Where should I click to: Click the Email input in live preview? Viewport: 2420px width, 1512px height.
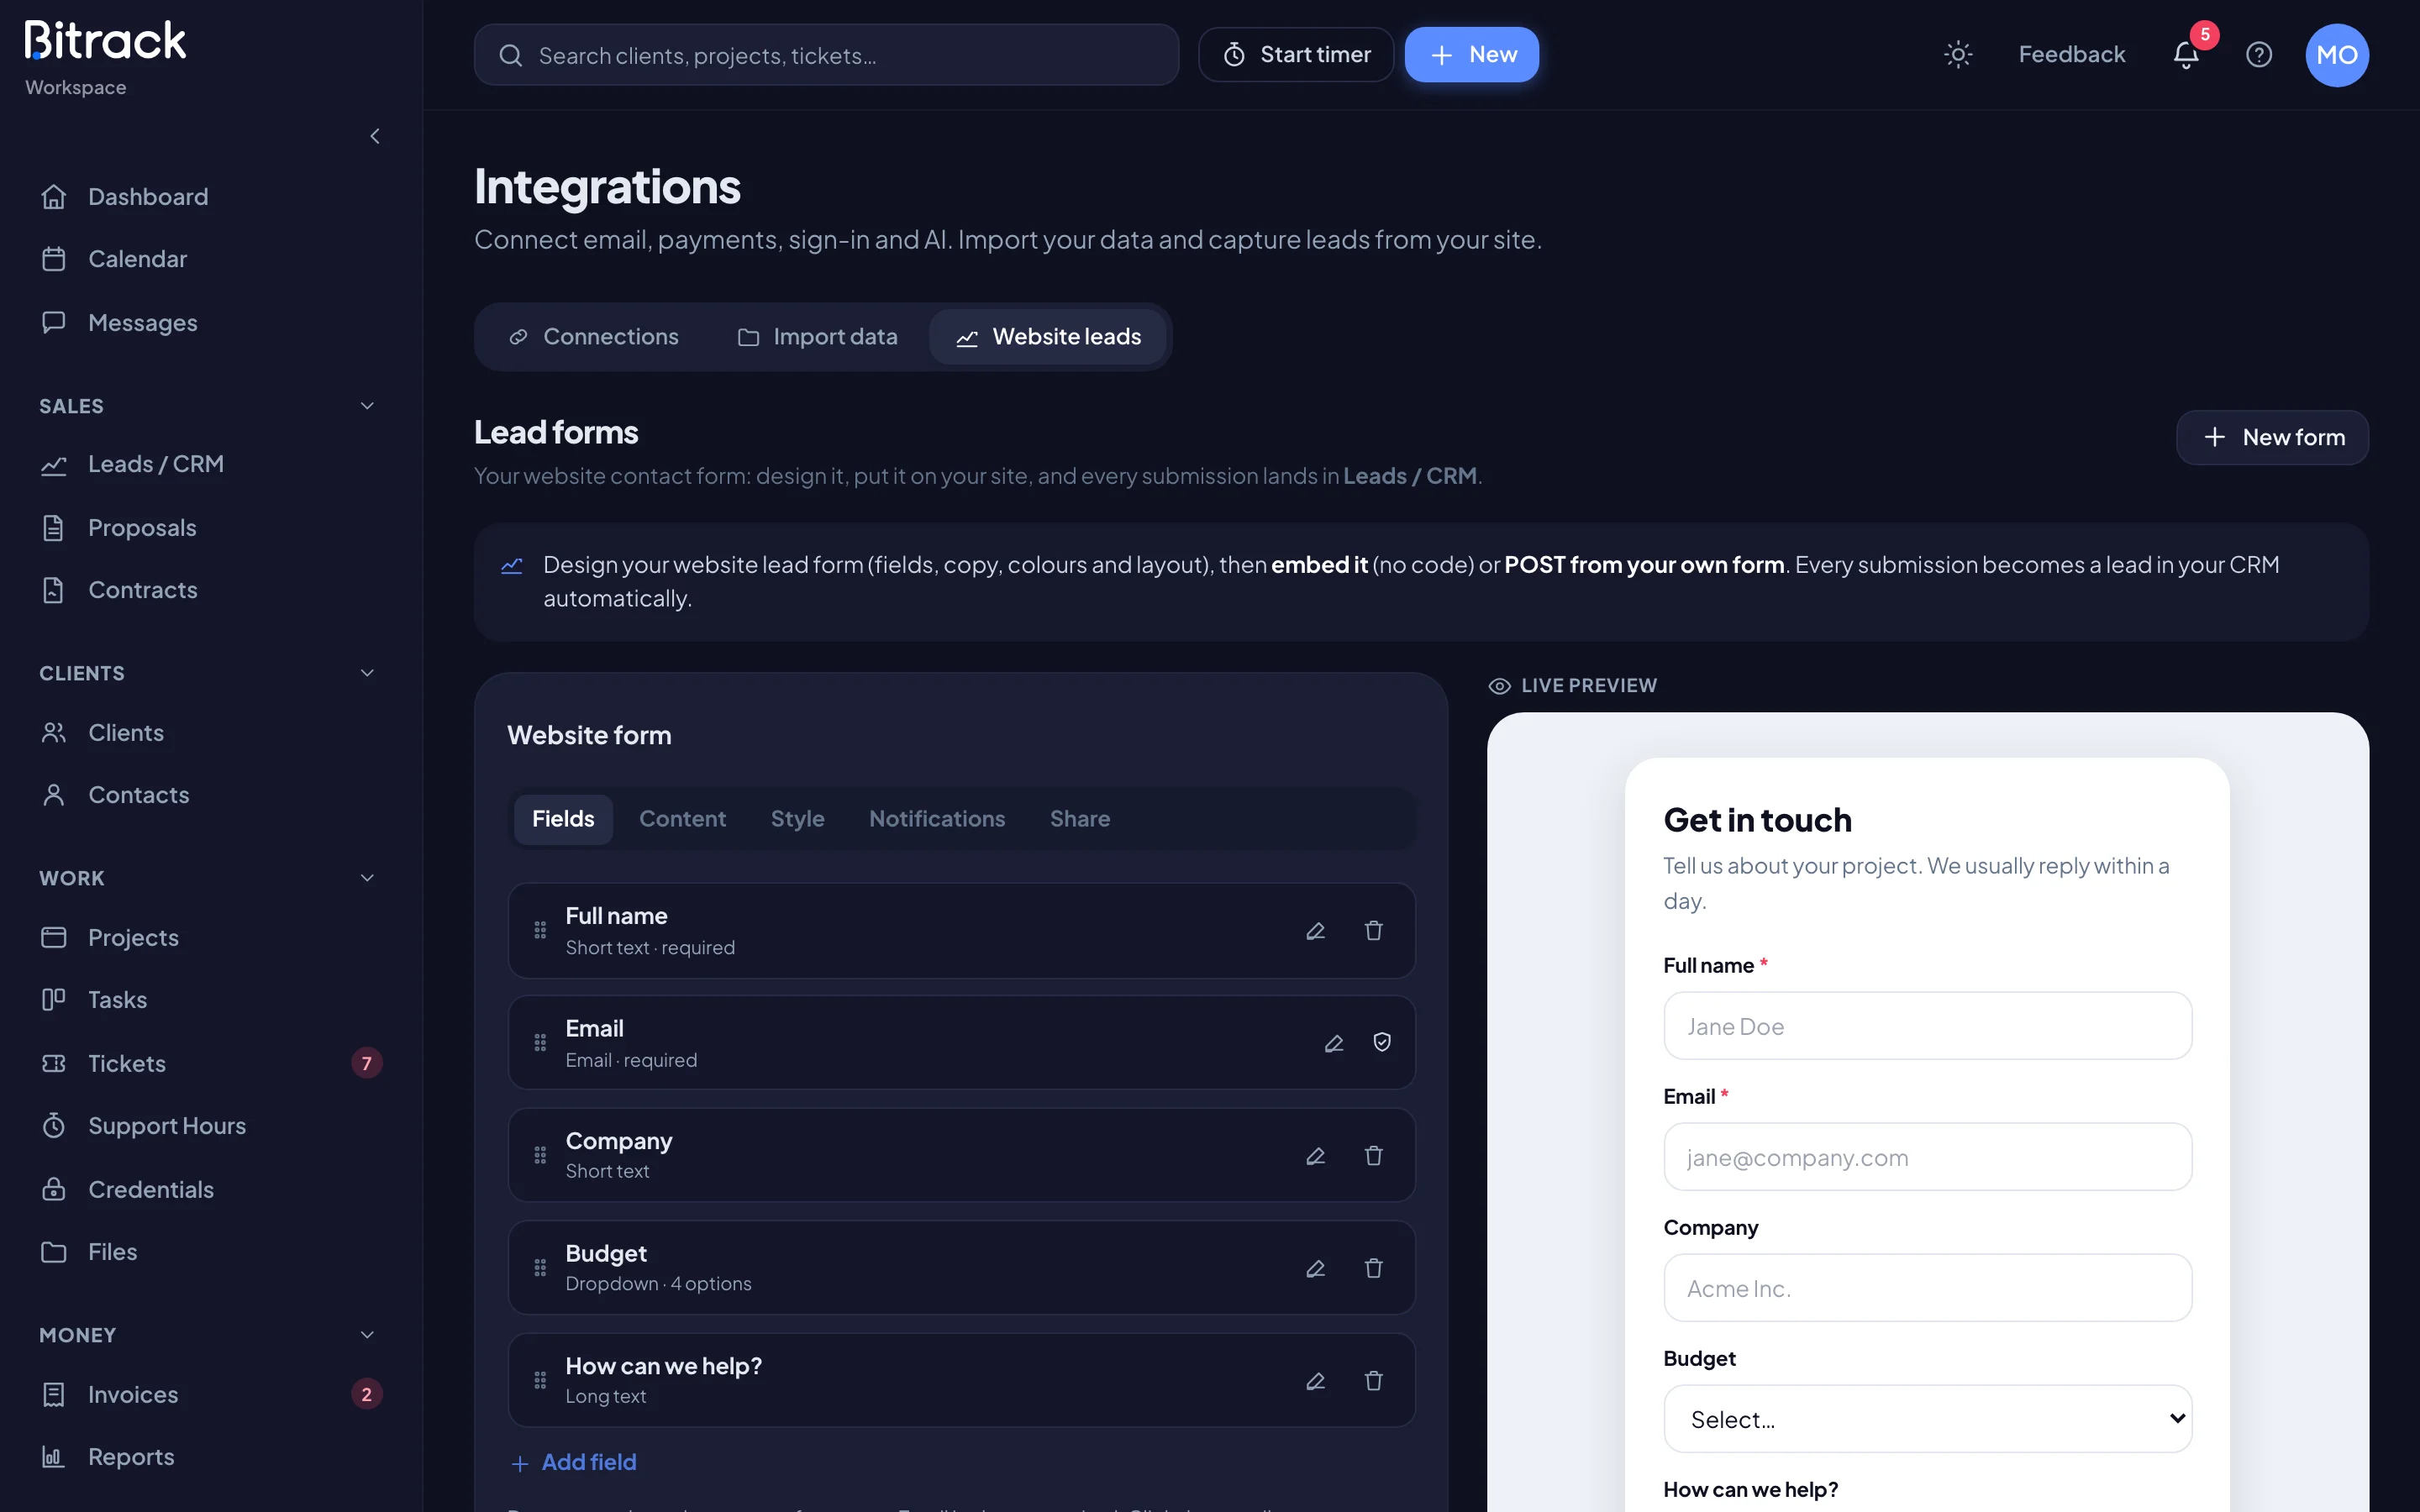(x=1927, y=1157)
